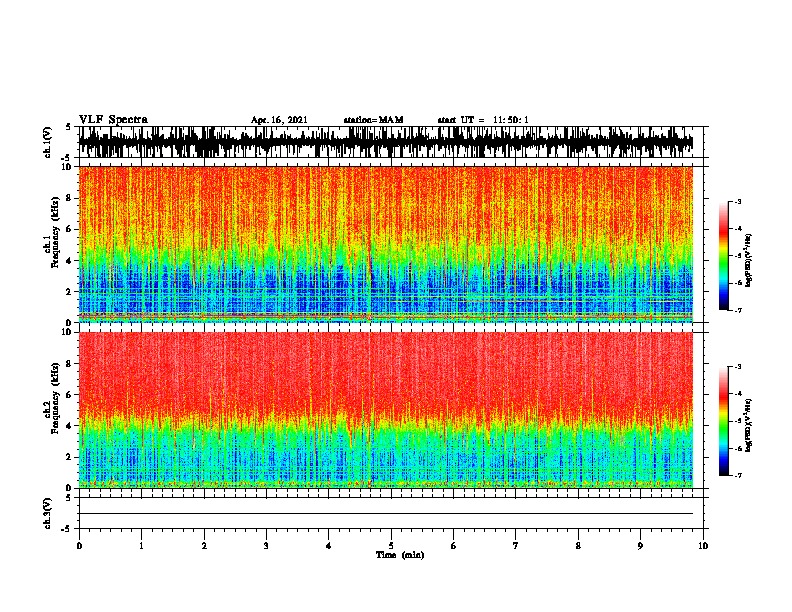Click the "-3" tick on ch.1 color bar

[737, 201]
